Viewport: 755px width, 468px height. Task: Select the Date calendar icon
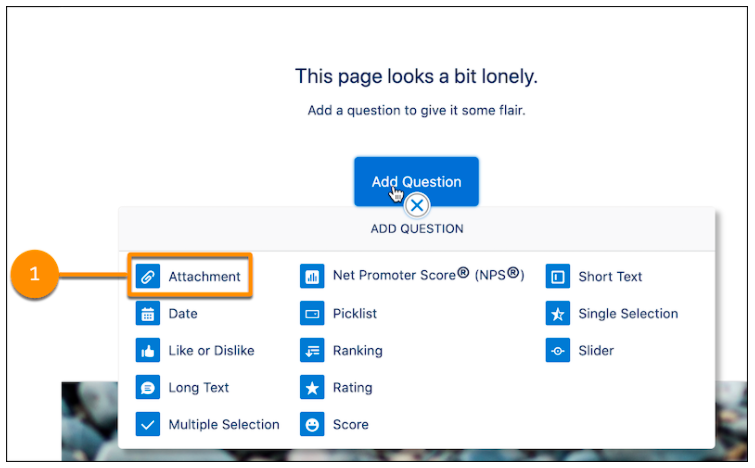pyautogui.click(x=148, y=313)
